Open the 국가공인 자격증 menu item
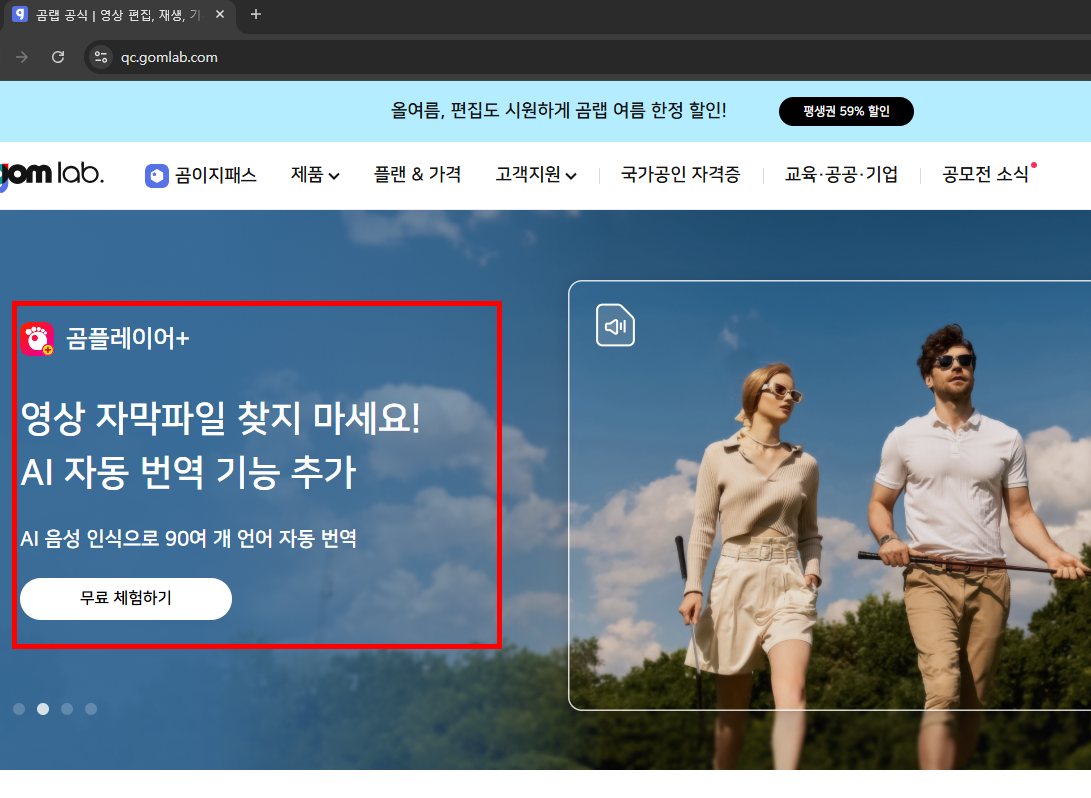Viewport: 1091px width, 798px height. click(679, 174)
